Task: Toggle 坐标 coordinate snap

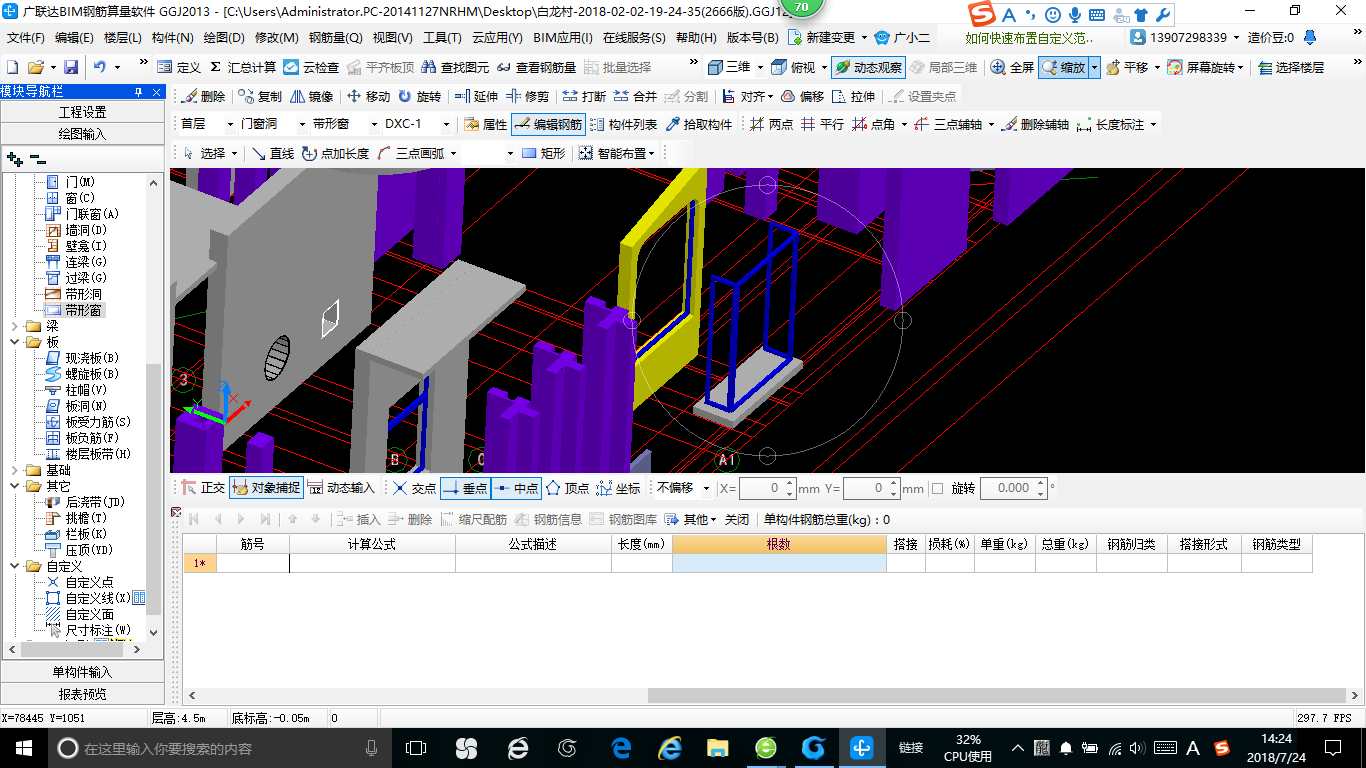Action: pos(618,488)
